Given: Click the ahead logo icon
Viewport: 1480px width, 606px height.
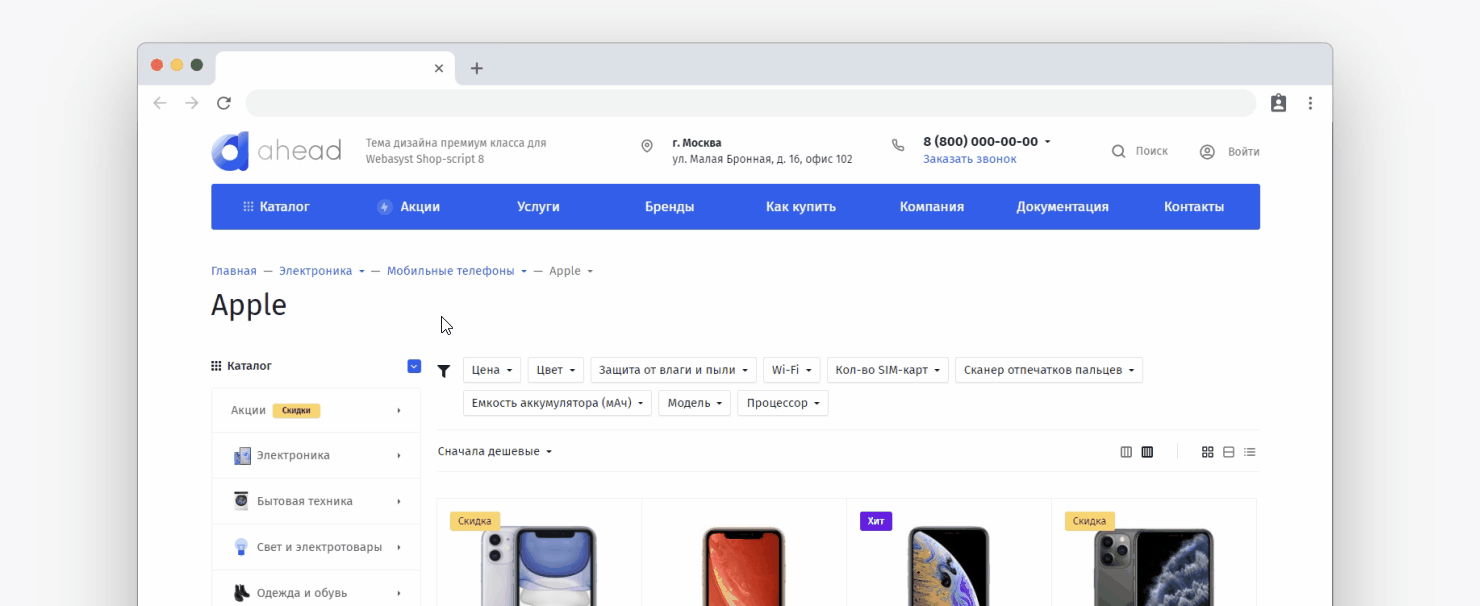Looking at the screenshot, I should (x=230, y=151).
